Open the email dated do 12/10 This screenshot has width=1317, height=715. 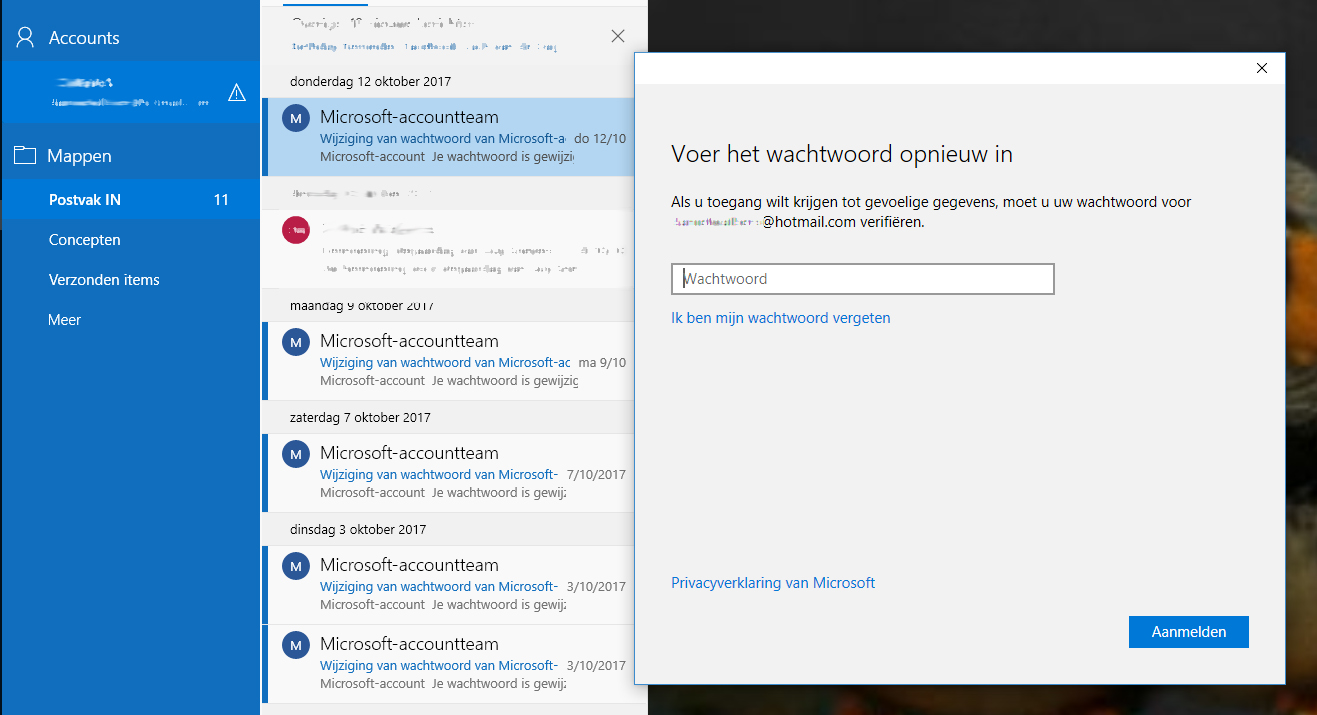[x=448, y=137]
